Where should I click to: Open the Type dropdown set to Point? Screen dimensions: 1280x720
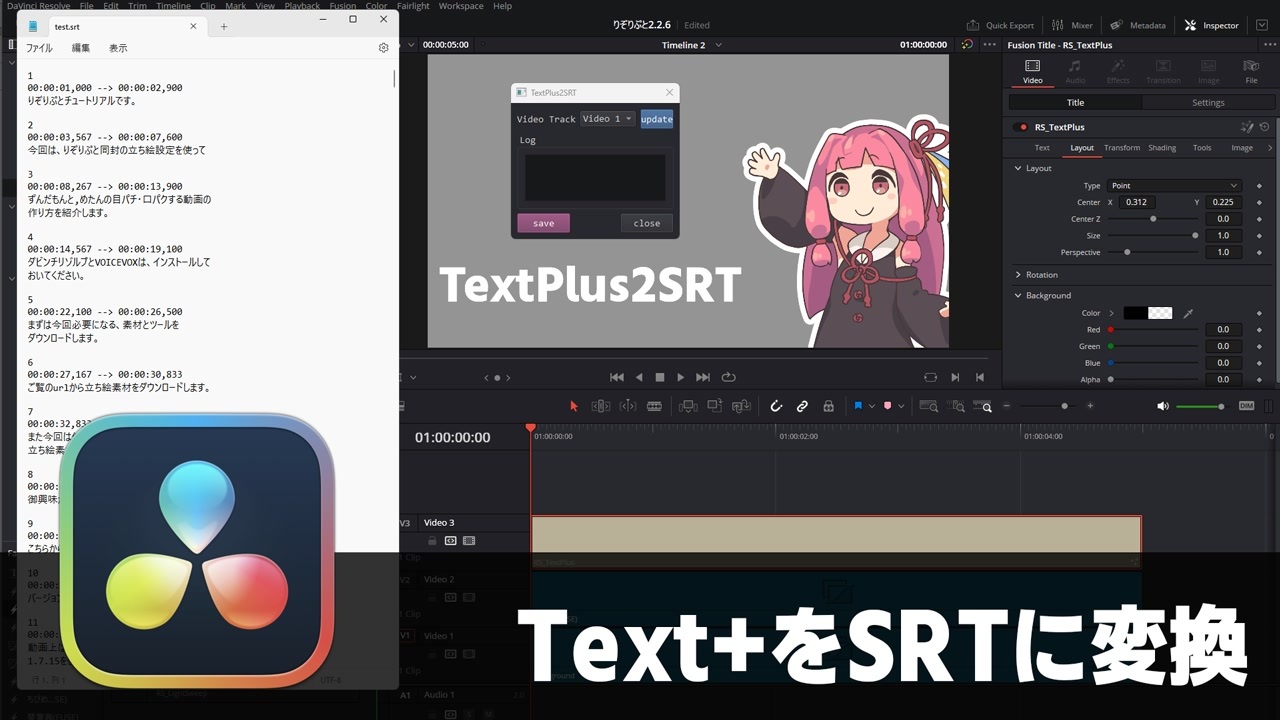click(1173, 185)
